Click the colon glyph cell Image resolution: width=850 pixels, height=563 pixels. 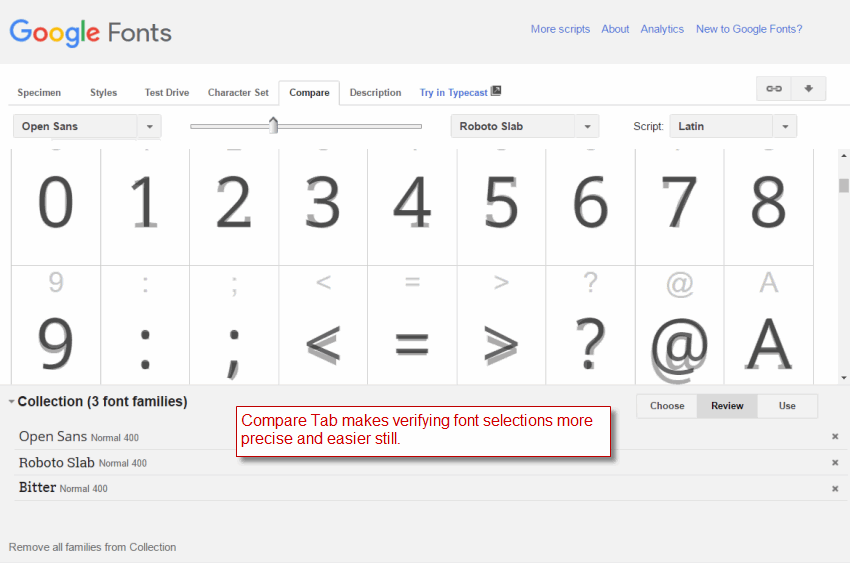click(145, 325)
